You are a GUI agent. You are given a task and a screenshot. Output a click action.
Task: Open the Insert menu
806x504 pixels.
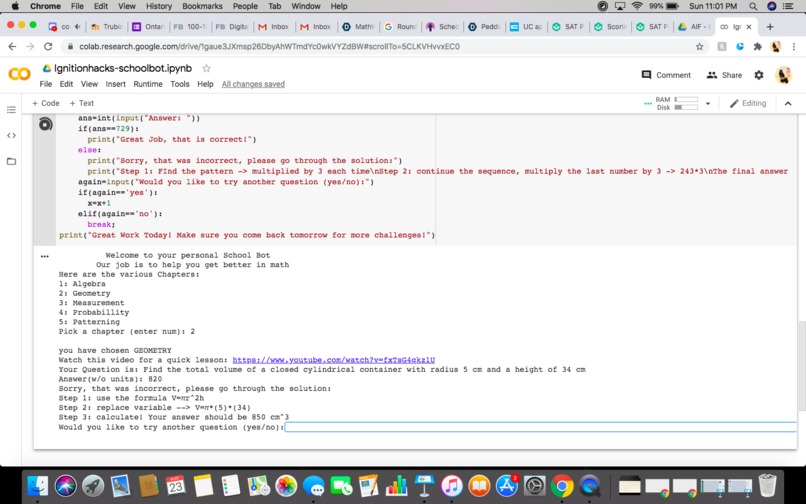[x=116, y=84]
